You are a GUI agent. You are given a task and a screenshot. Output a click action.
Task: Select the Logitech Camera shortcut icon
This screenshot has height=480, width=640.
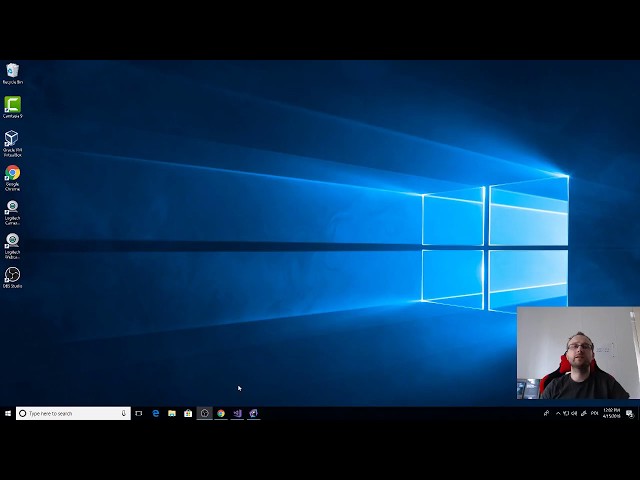[12, 212]
